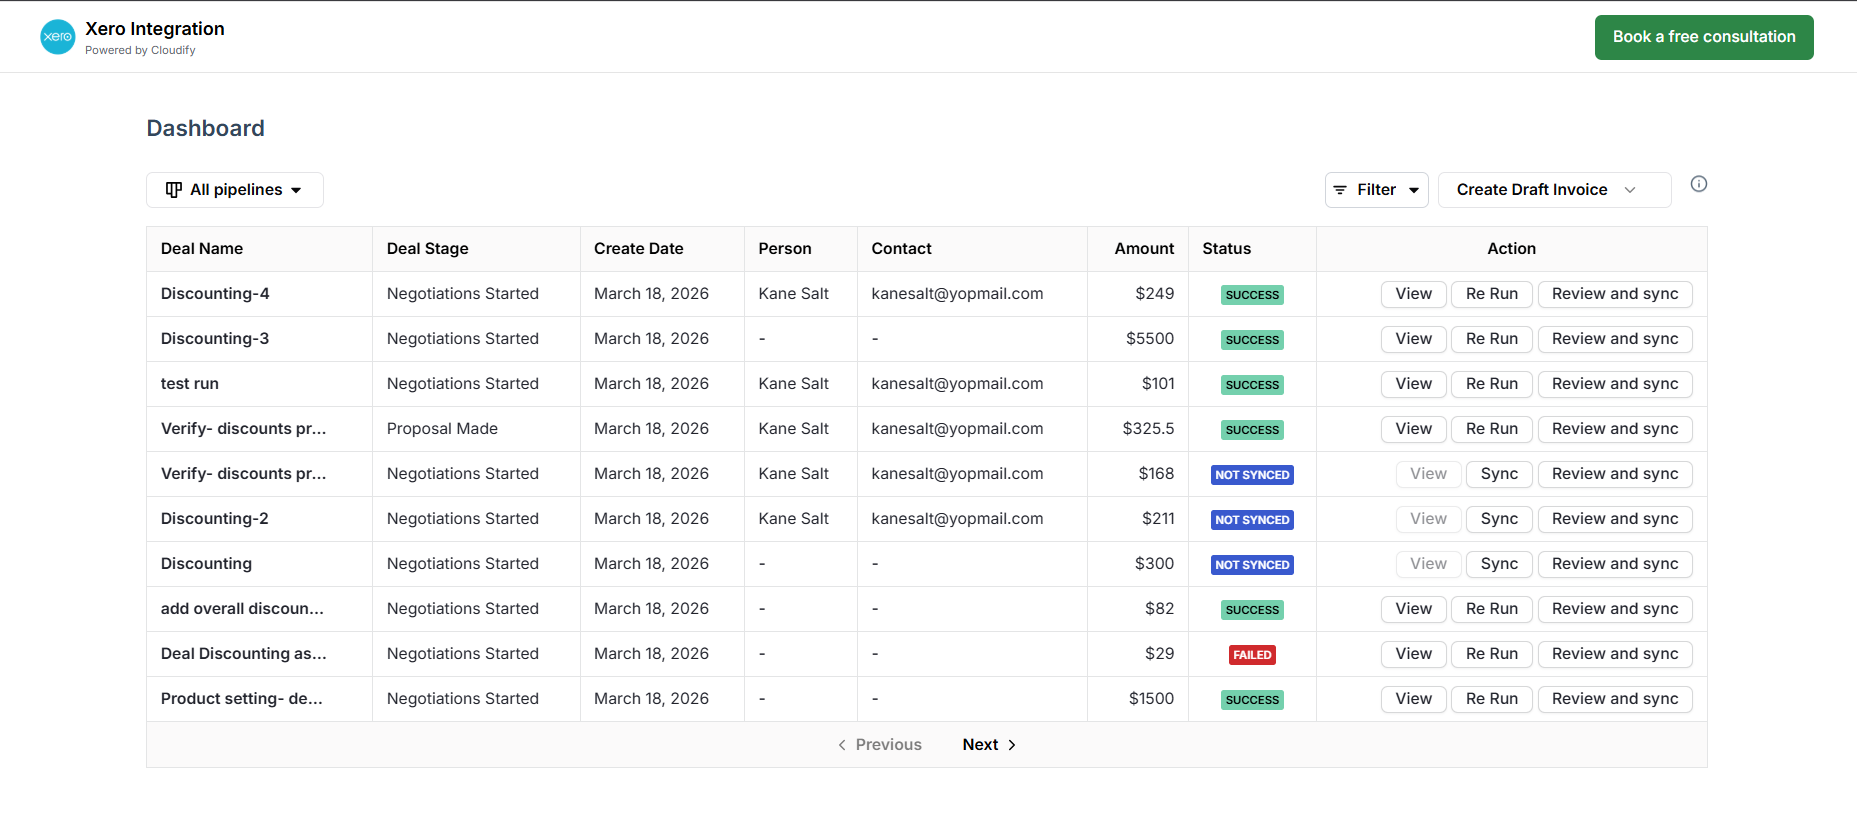The height and width of the screenshot is (820, 1857).
Task: Review and sync the $325.5 deal
Action: pyautogui.click(x=1615, y=429)
